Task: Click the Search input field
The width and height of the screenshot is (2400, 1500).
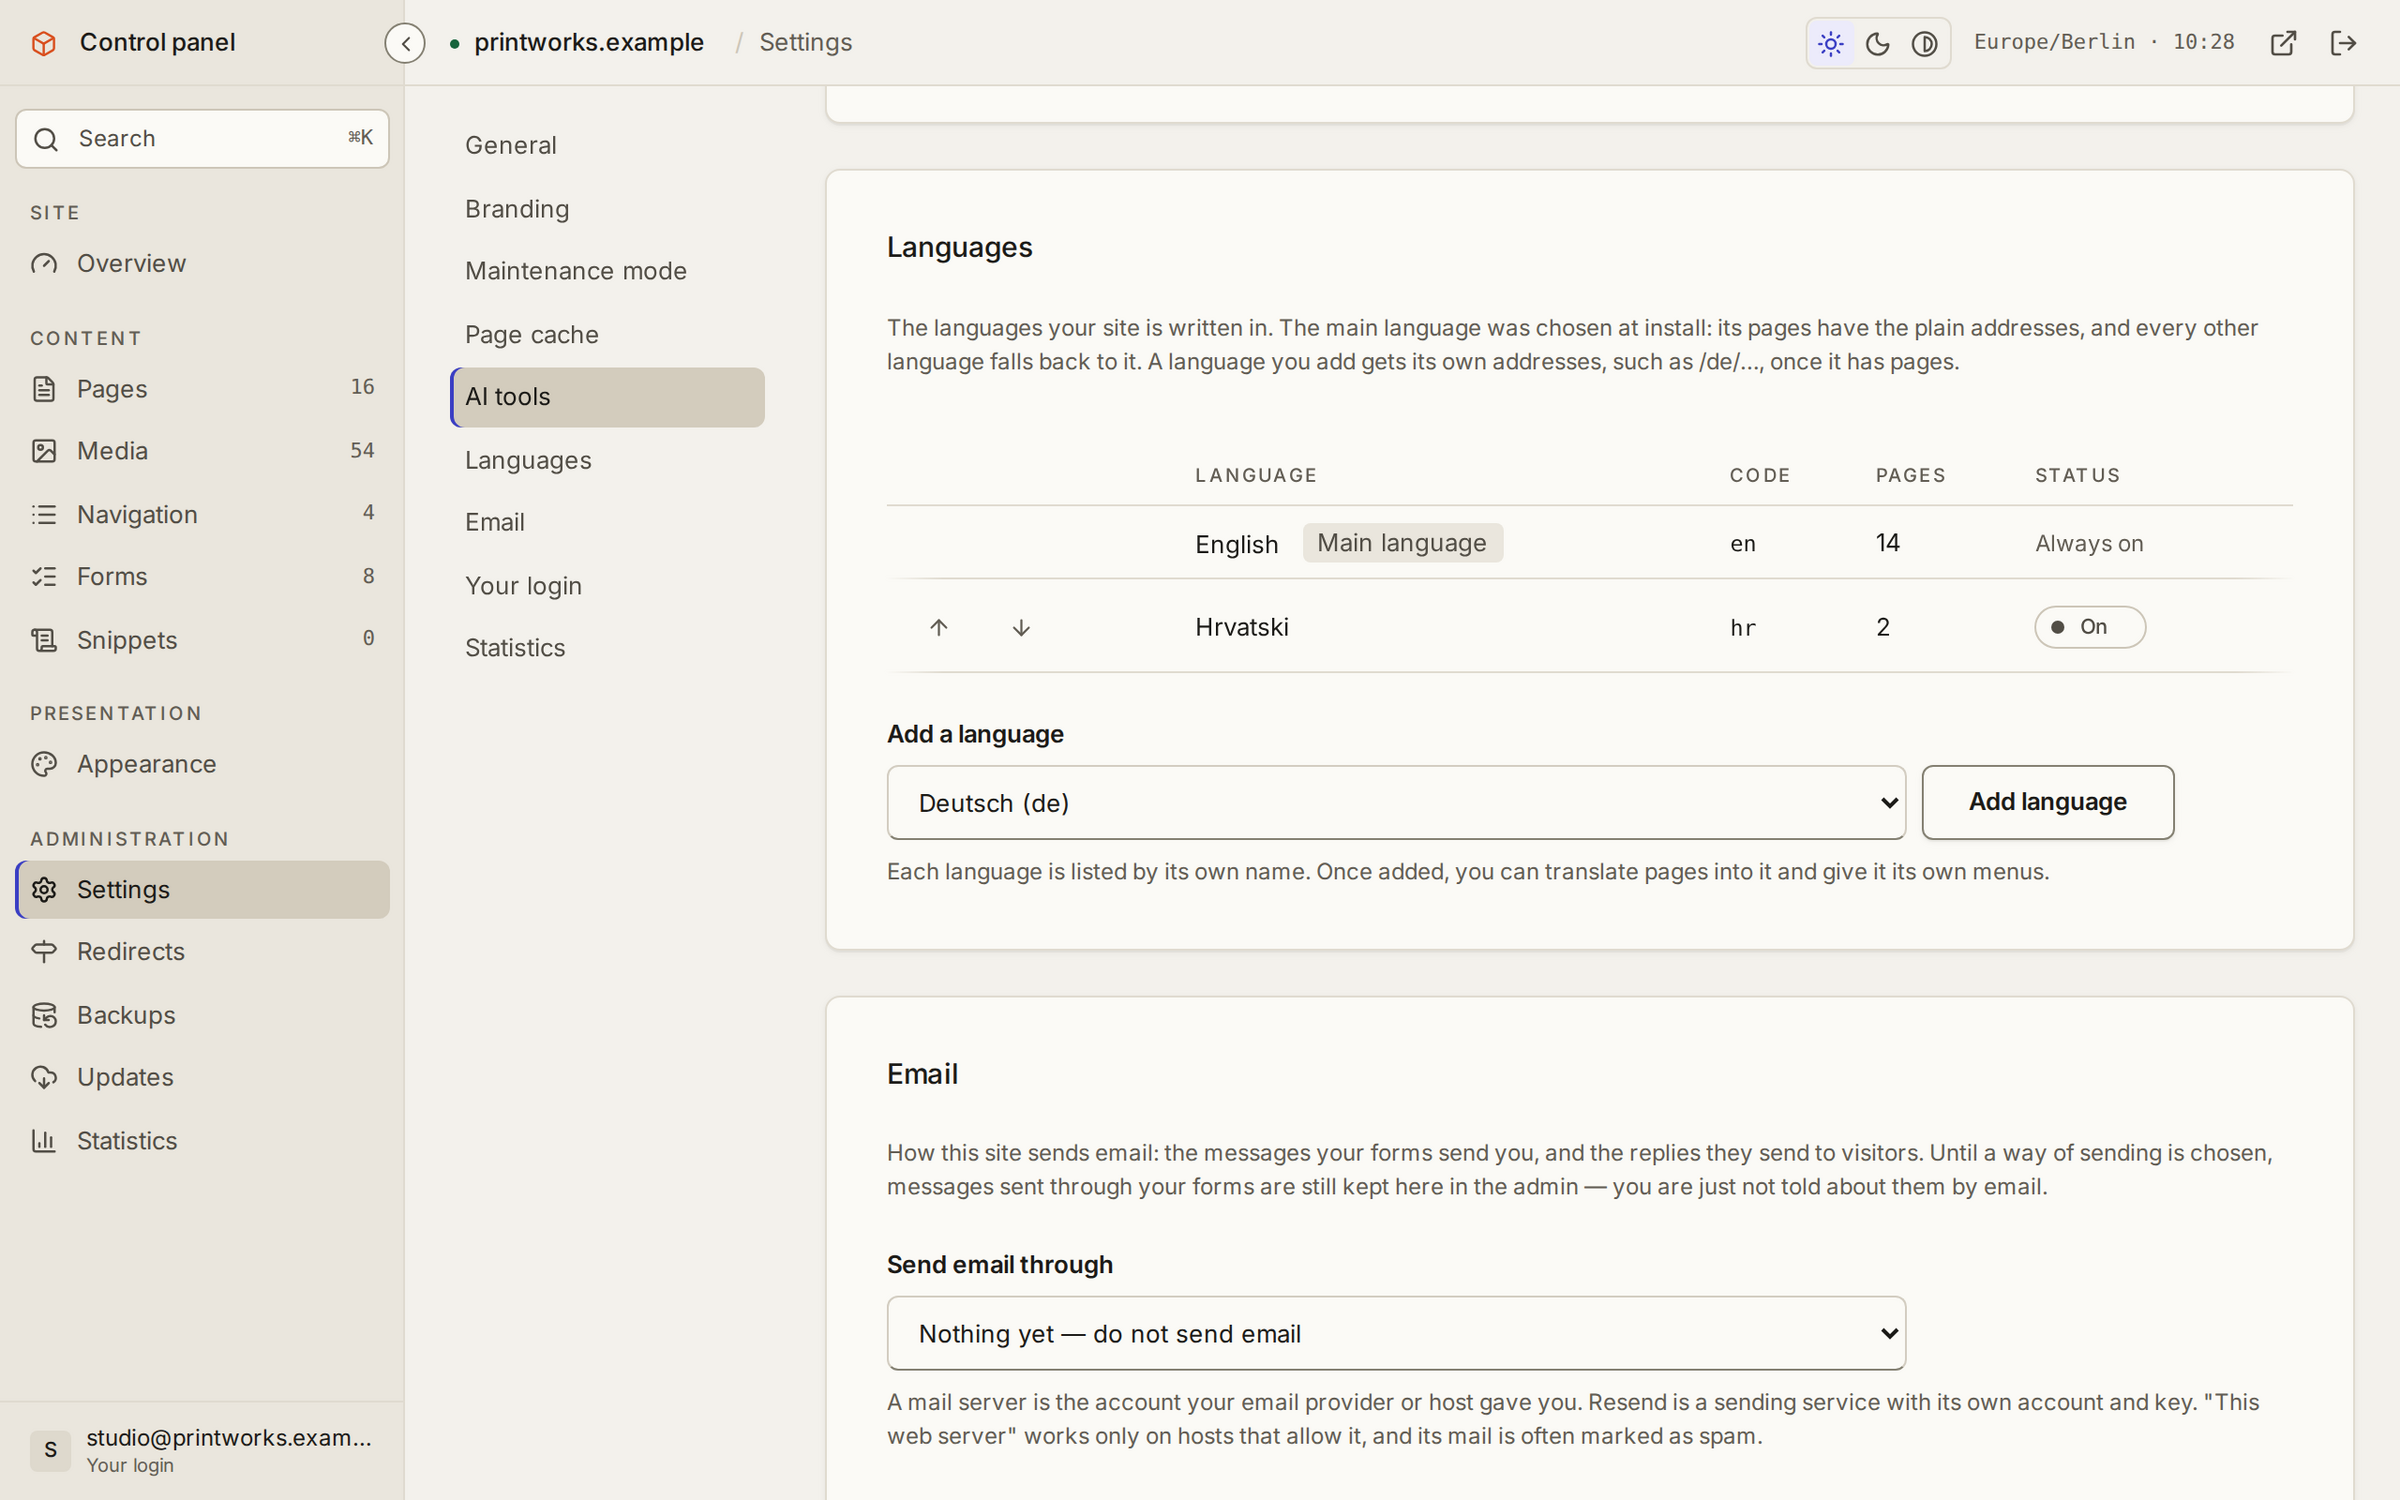Action: tap(202, 139)
